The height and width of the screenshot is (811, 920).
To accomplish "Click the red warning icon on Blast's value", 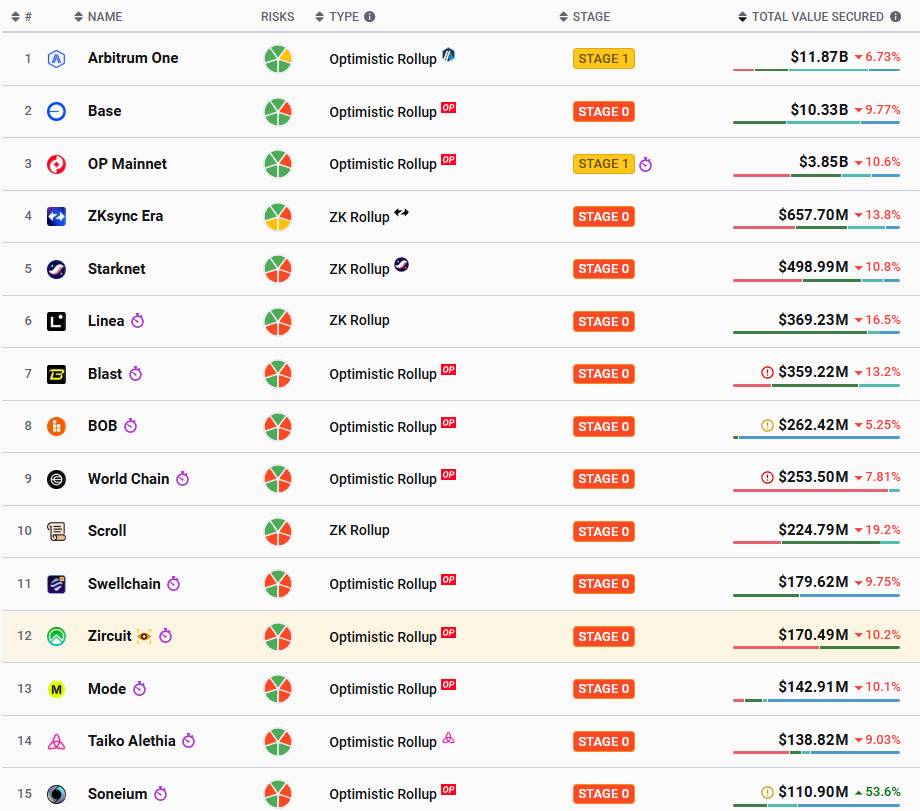I will pyautogui.click(x=767, y=373).
